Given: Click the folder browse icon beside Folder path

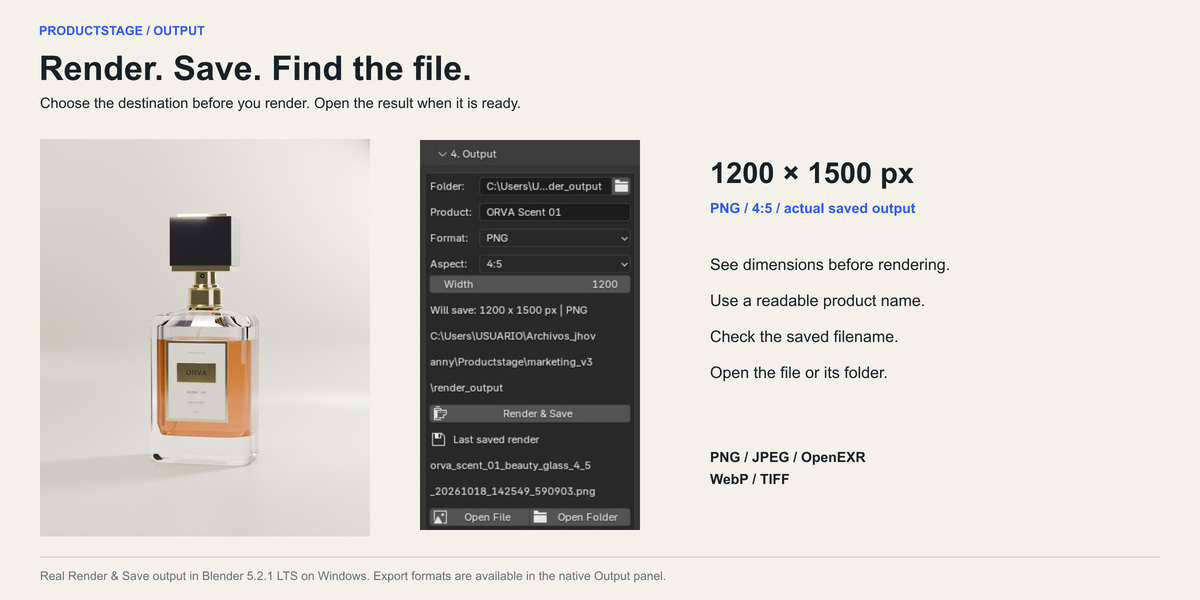Looking at the screenshot, I should pyautogui.click(x=621, y=186).
